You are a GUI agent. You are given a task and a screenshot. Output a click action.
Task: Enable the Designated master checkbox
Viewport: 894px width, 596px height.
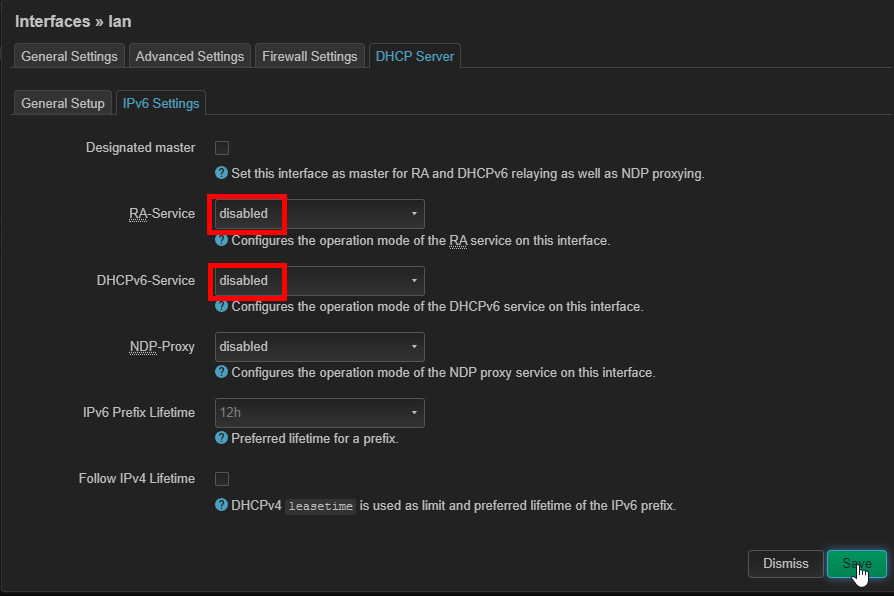tap(222, 148)
